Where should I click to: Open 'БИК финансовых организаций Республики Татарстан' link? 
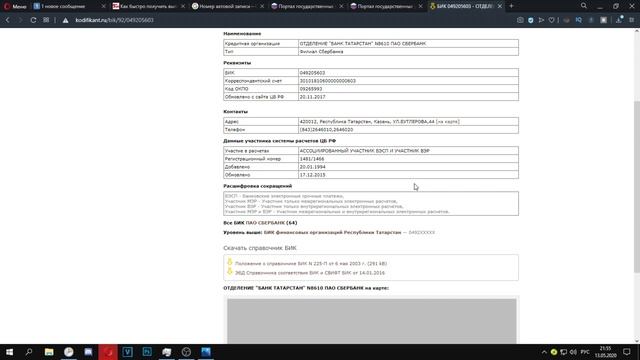[x=333, y=233]
